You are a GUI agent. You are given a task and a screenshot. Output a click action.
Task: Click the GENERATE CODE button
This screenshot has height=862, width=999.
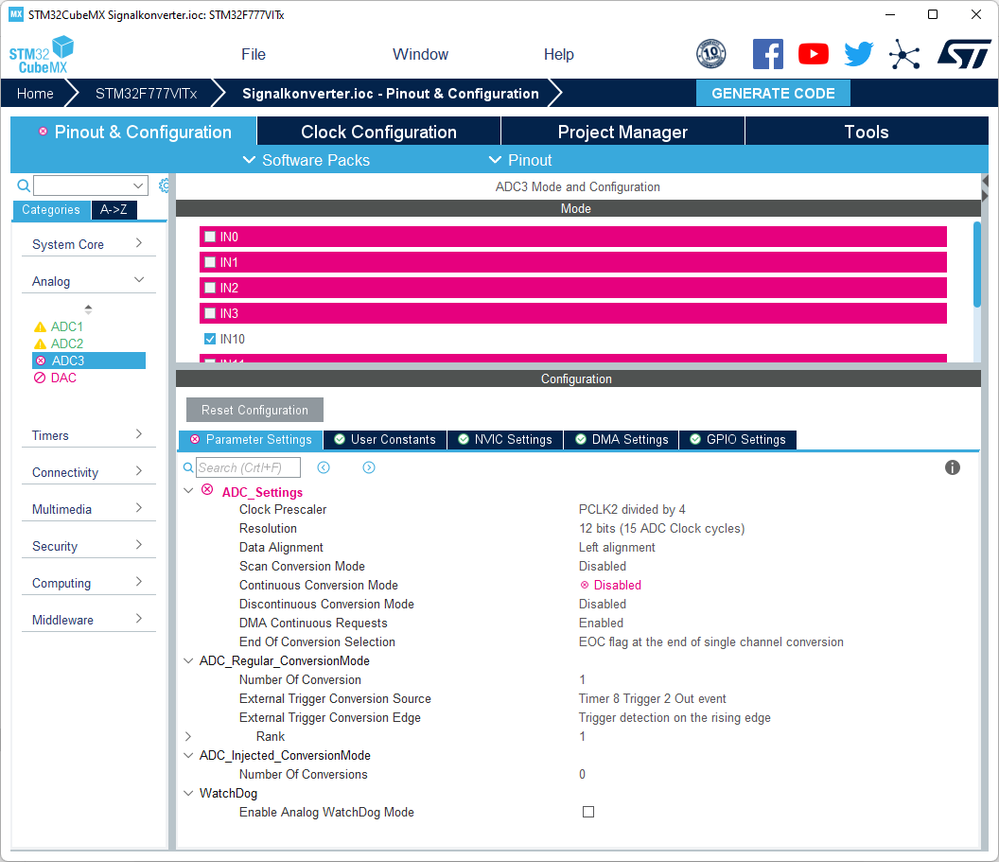(773, 94)
